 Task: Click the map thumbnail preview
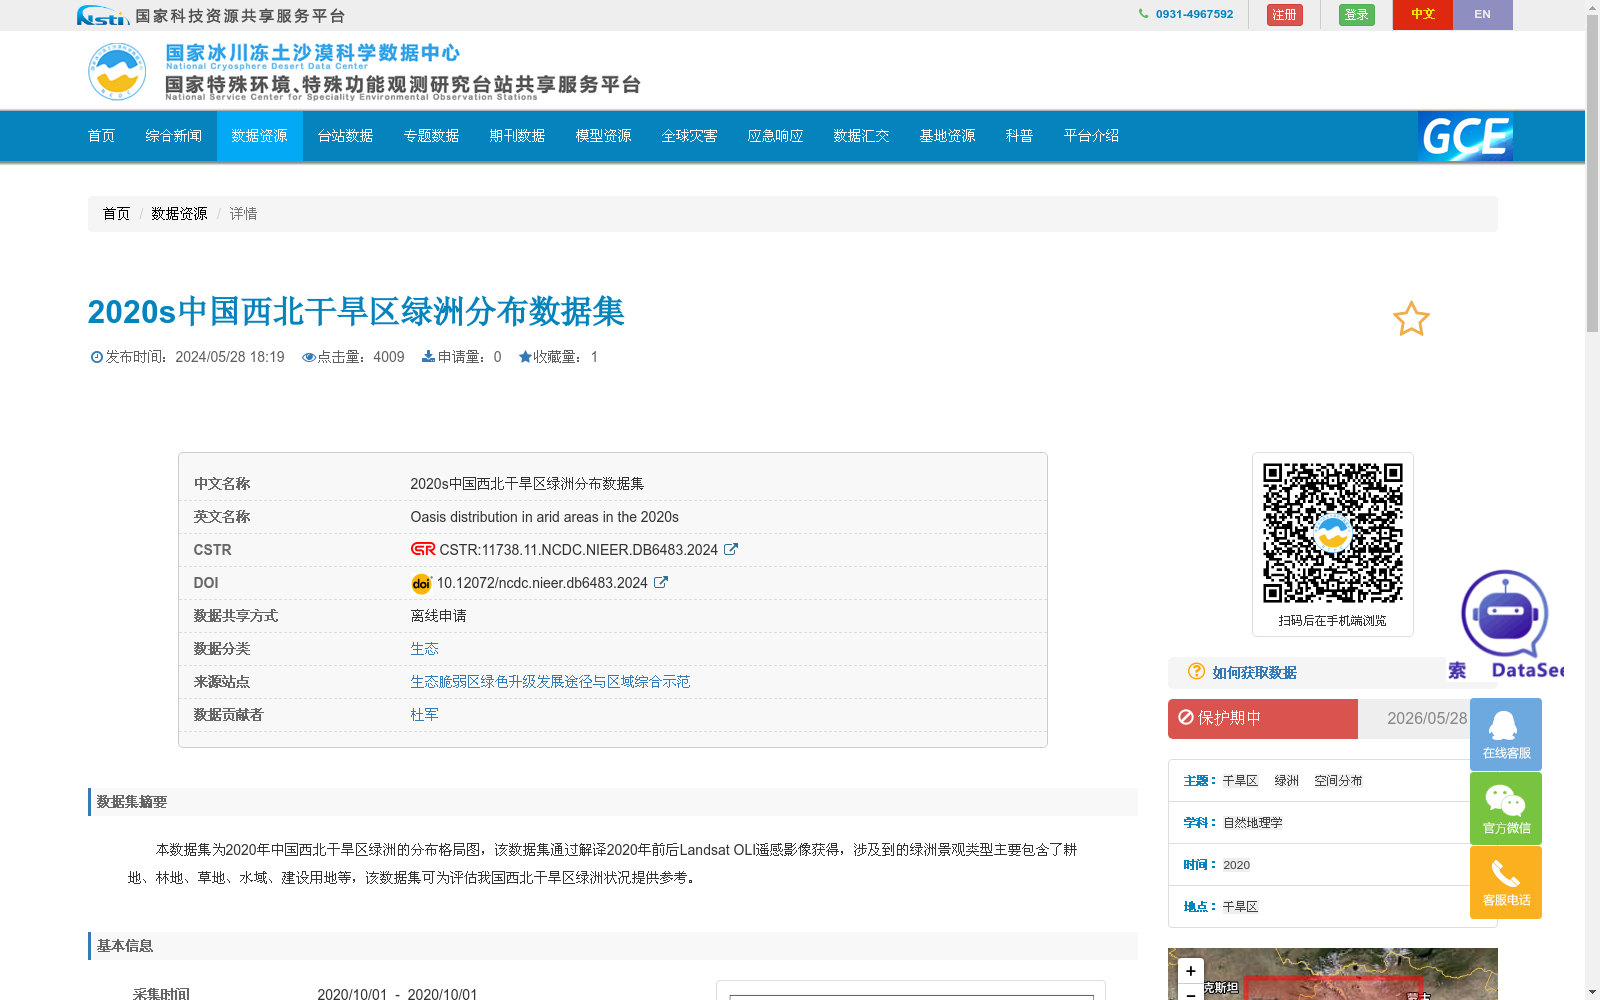tap(1333, 974)
